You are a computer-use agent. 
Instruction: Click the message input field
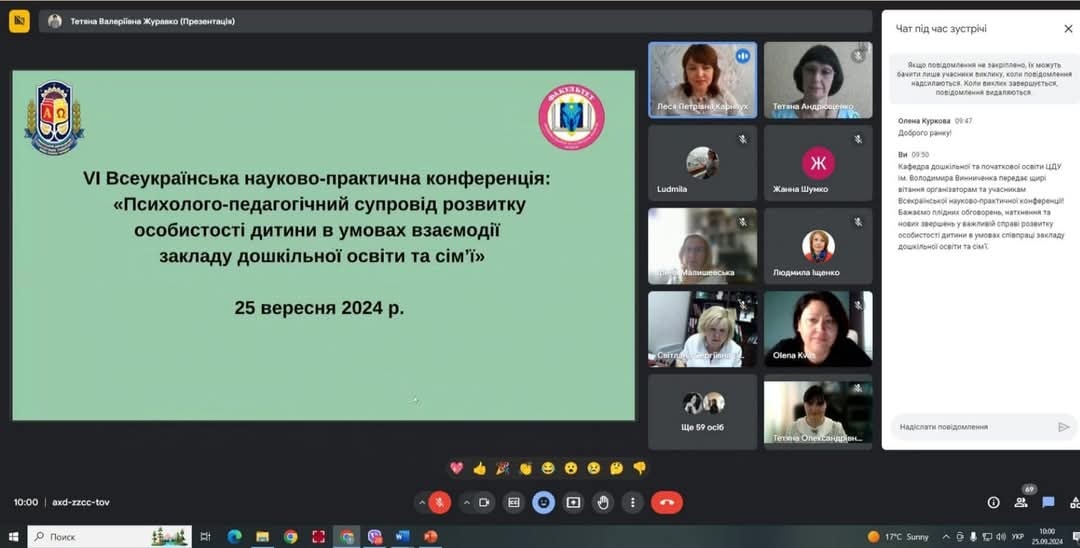[970, 427]
